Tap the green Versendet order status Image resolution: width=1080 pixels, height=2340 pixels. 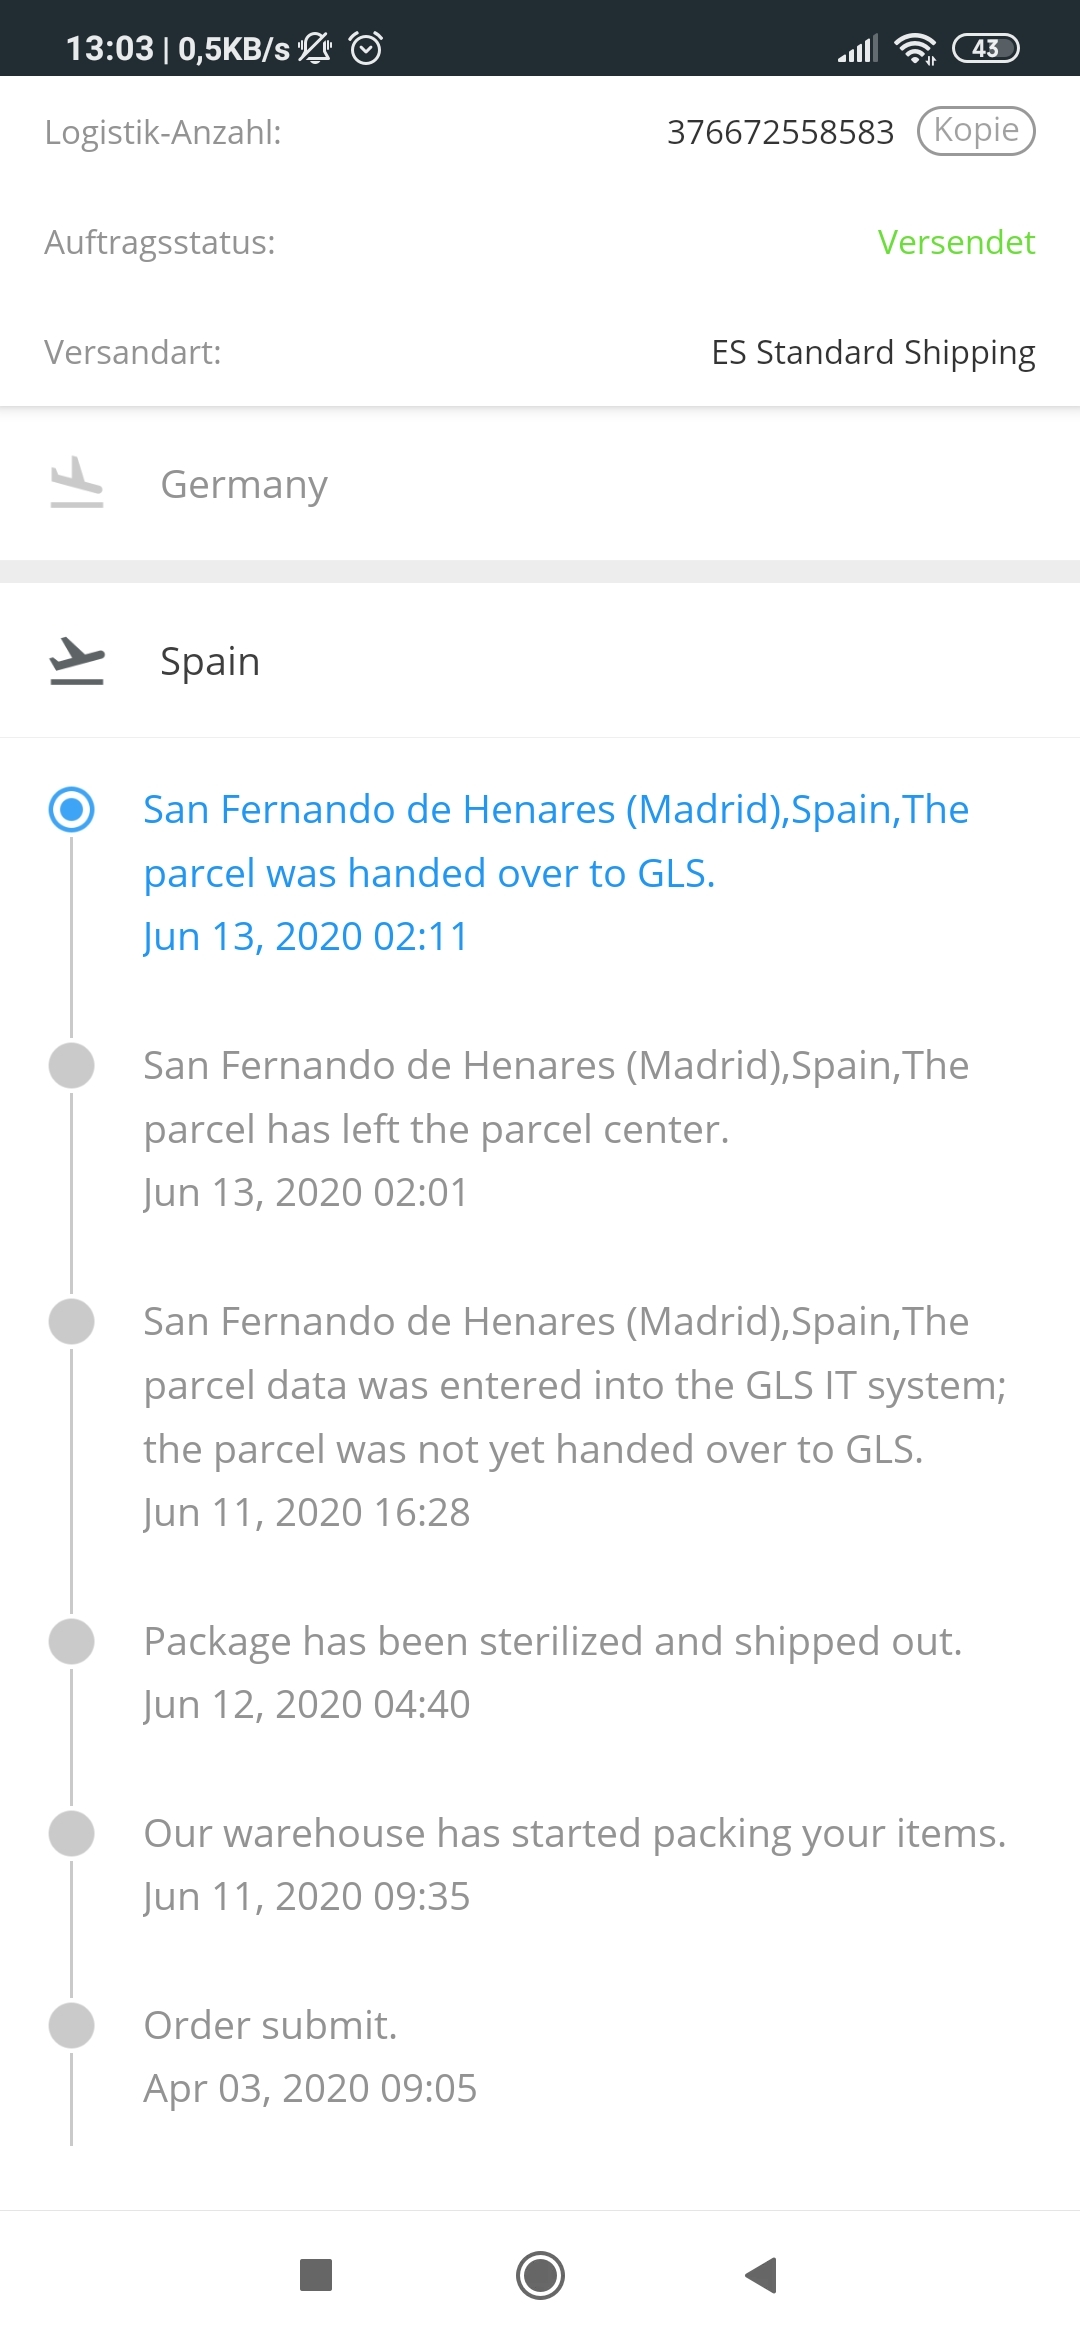956,242
